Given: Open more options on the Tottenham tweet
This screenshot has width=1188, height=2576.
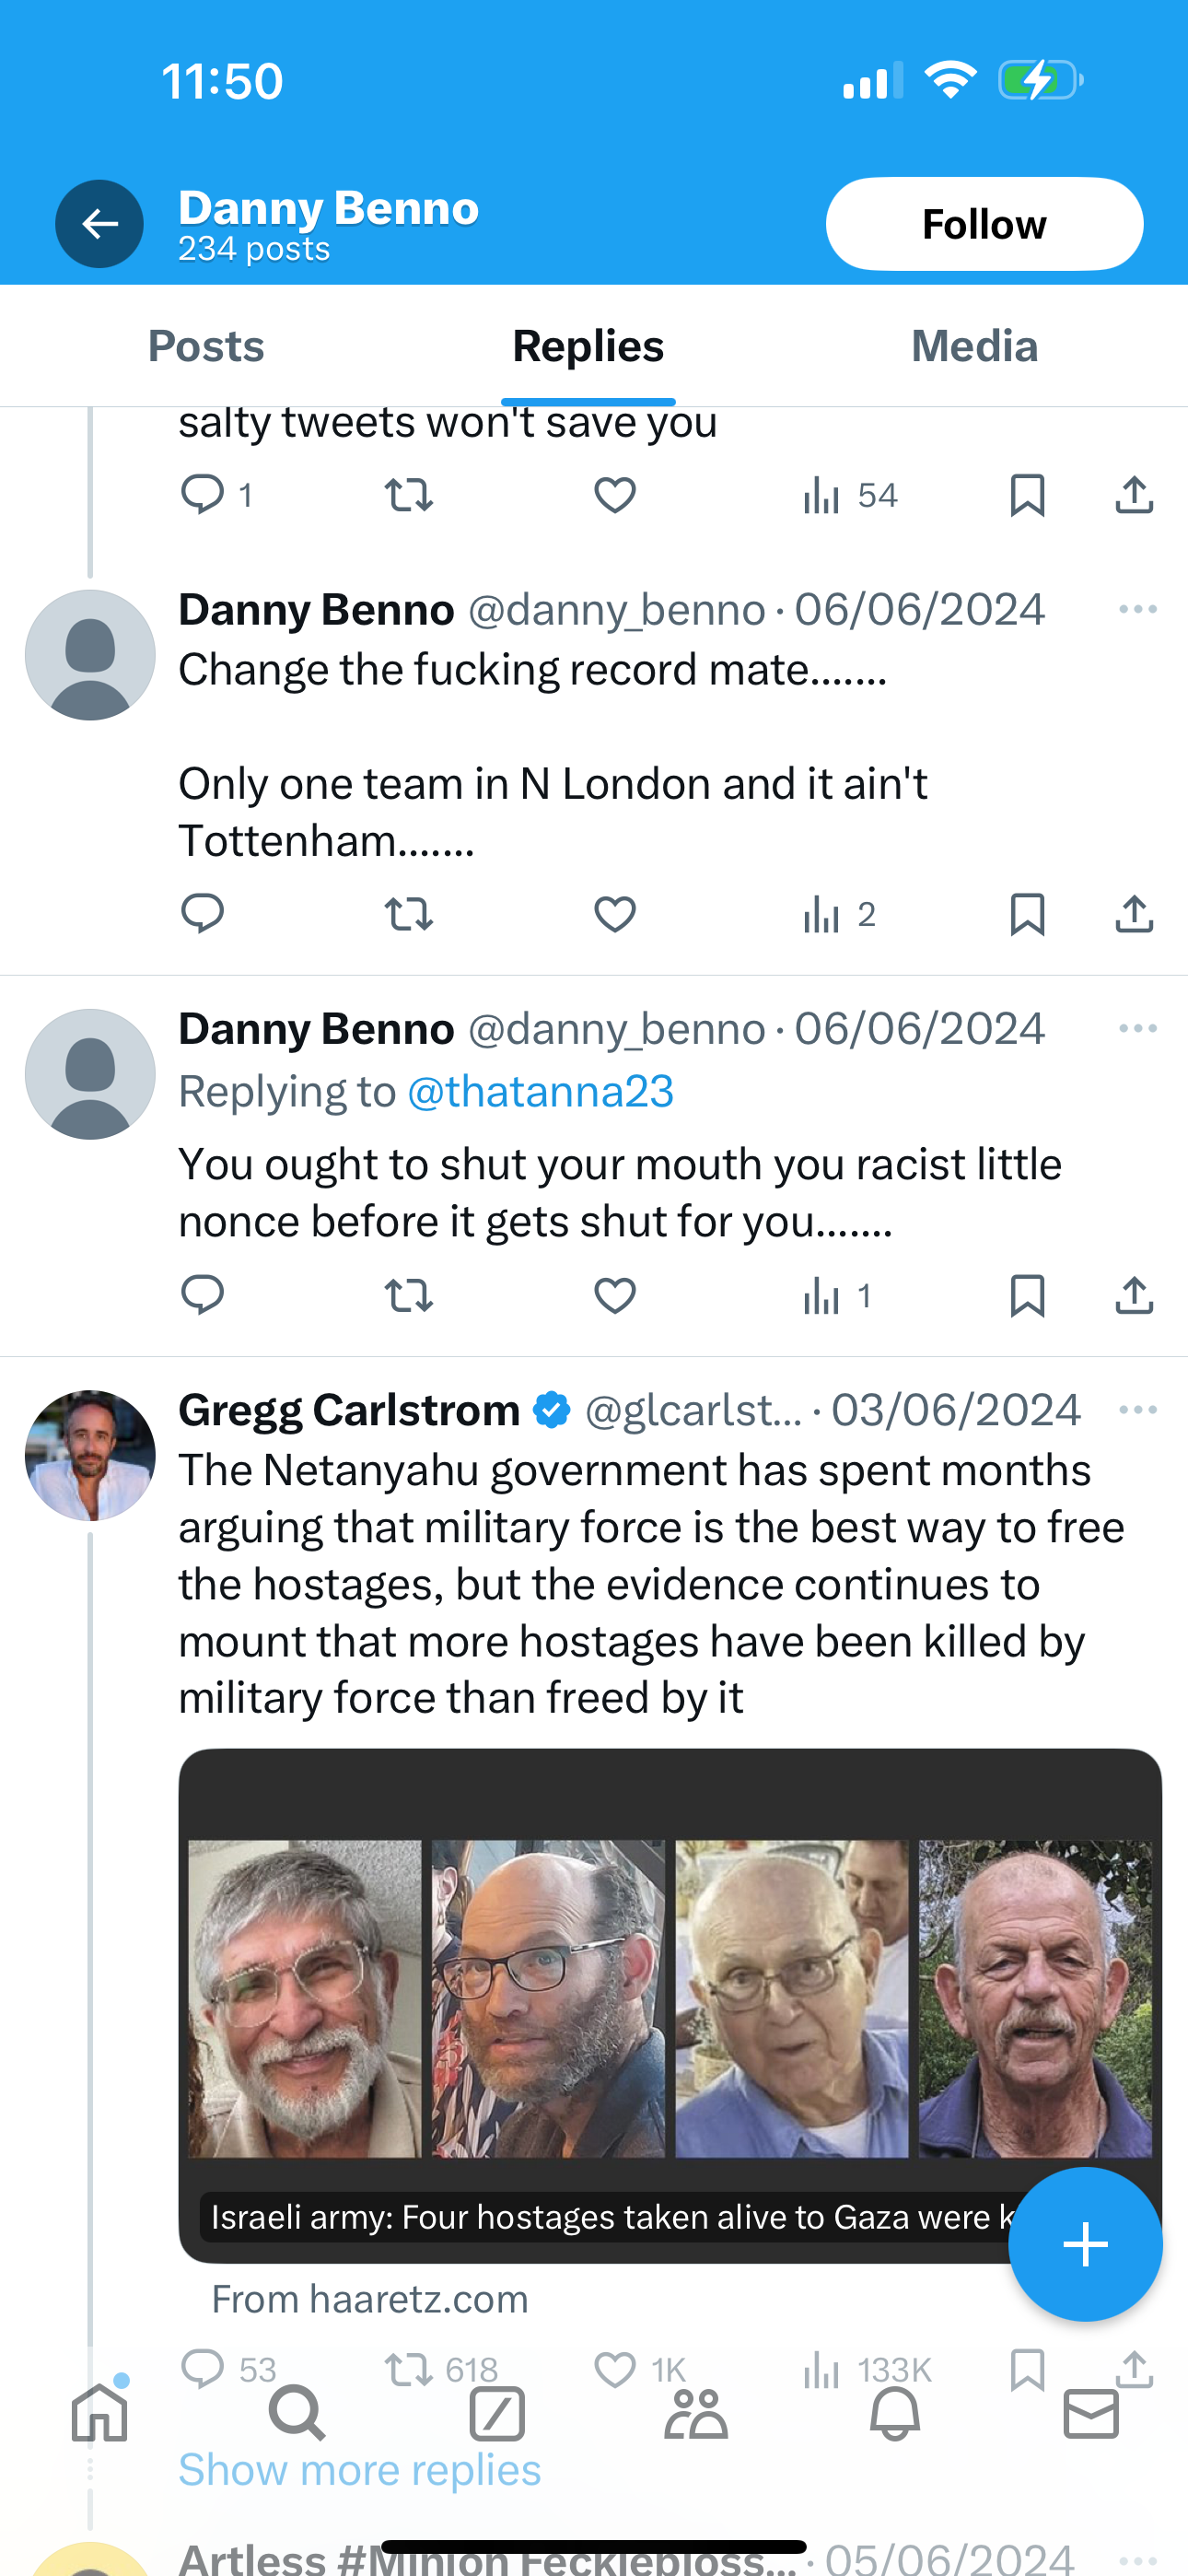Looking at the screenshot, I should tap(1137, 610).
